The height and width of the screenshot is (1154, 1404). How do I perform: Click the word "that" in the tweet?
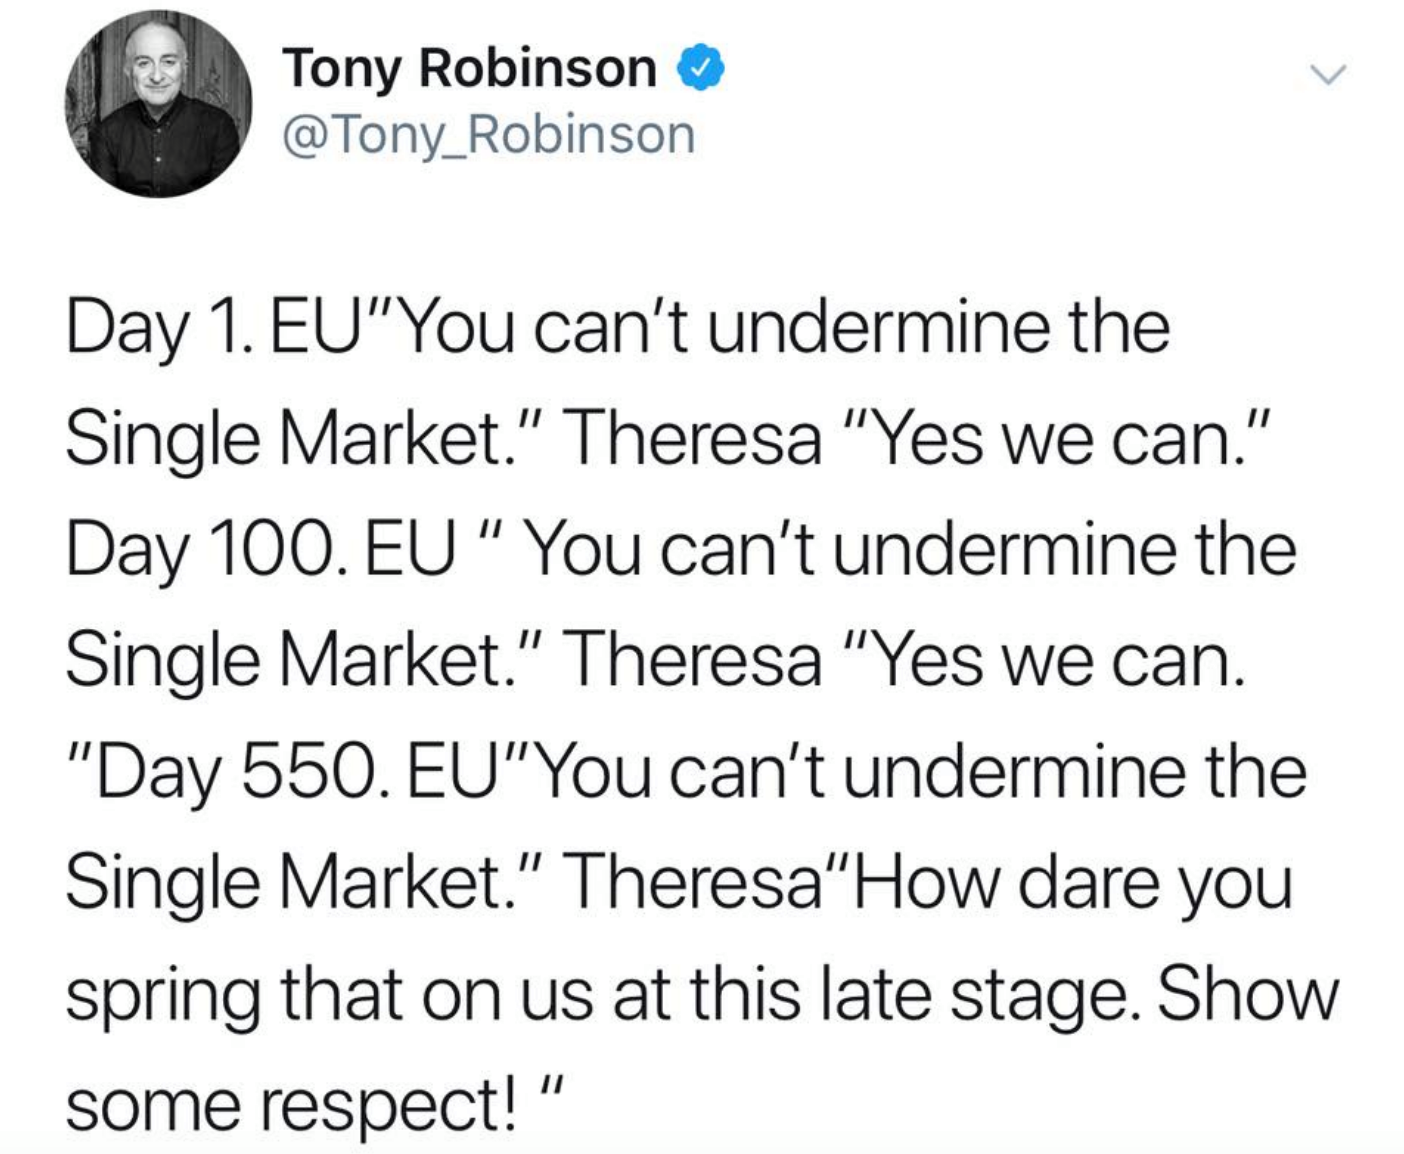point(340,995)
